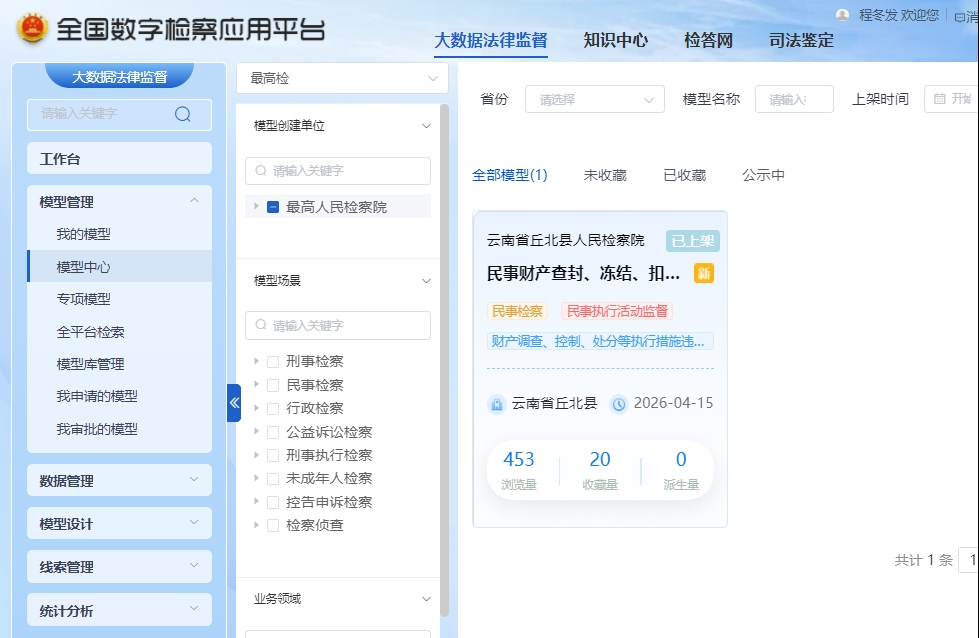The width and height of the screenshot is (979, 638).
Task: Collapse the 业务领域 section
Action: 426,599
